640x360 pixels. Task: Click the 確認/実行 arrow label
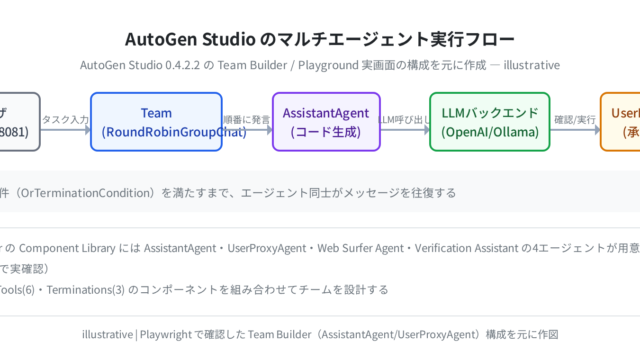point(575,120)
